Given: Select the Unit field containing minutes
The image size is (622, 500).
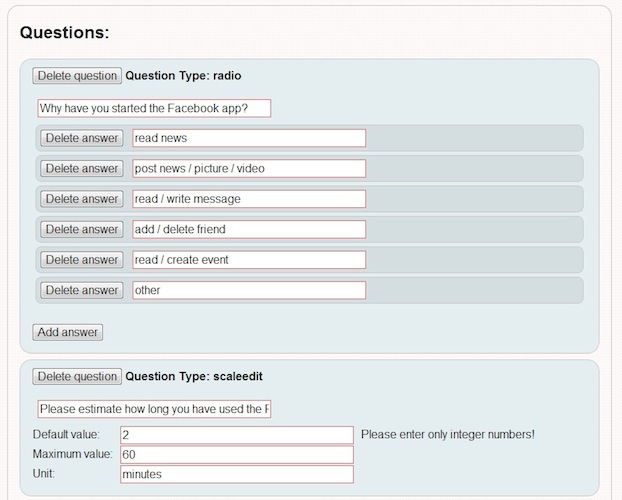Looking at the screenshot, I should pos(236,474).
